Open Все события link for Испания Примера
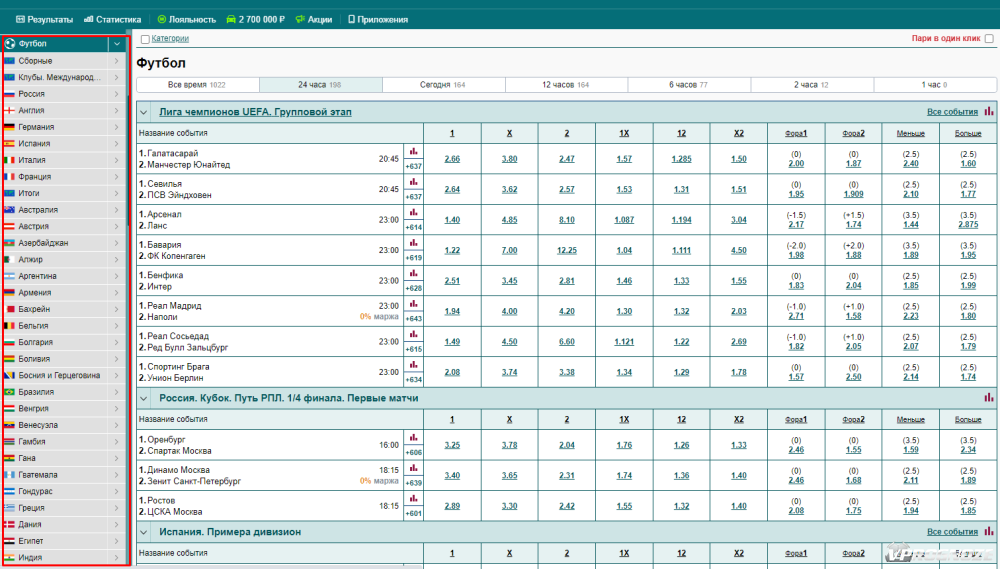 [x=952, y=532]
